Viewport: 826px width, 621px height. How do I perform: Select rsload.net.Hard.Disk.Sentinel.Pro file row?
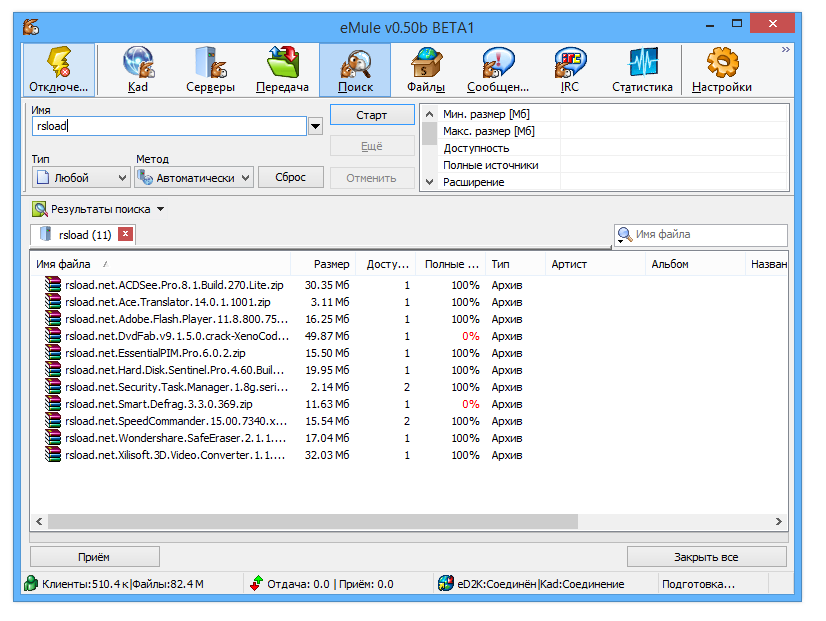[x=409, y=370]
